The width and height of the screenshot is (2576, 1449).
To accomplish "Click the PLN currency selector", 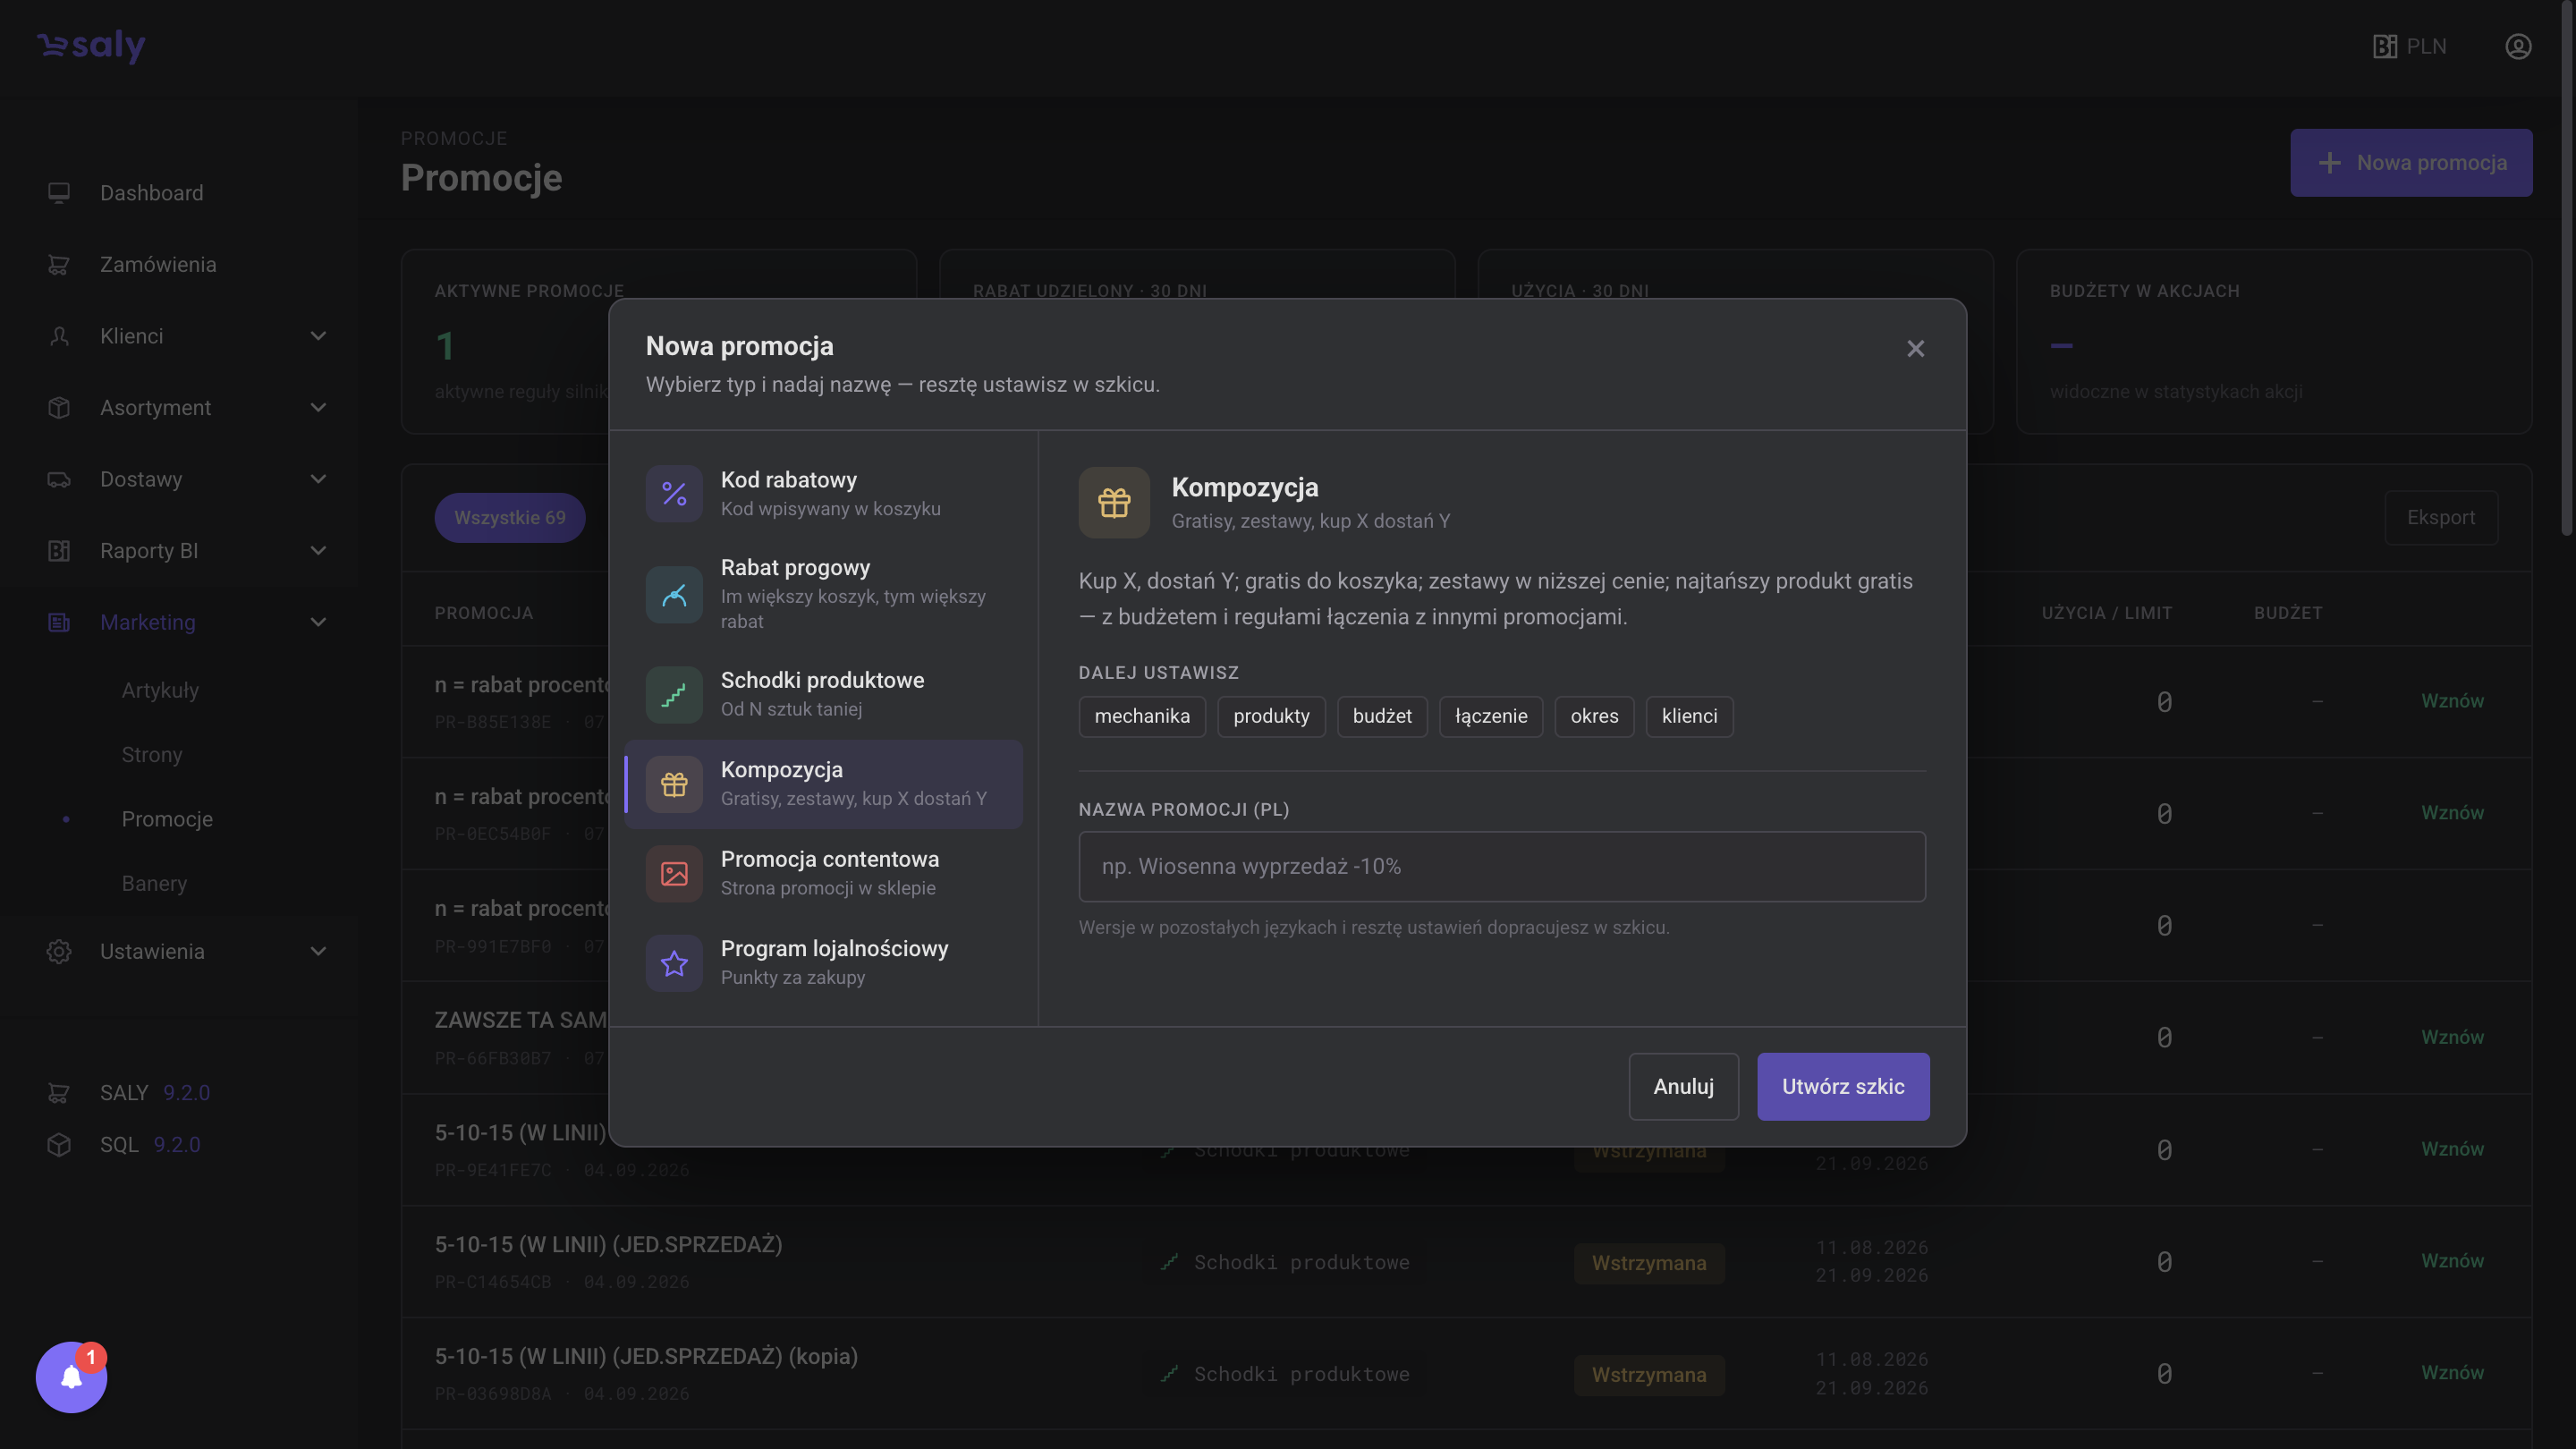I will click(x=2410, y=47).
